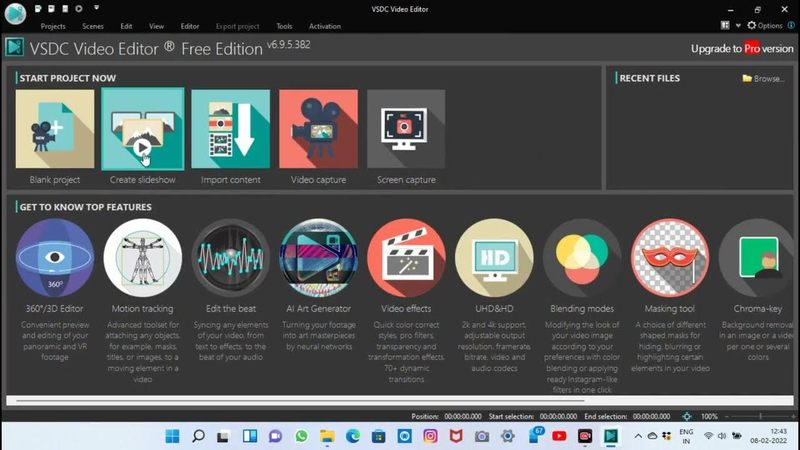800x450 pixels.
Task: Click the VSDC round application button
Action: 15,13
